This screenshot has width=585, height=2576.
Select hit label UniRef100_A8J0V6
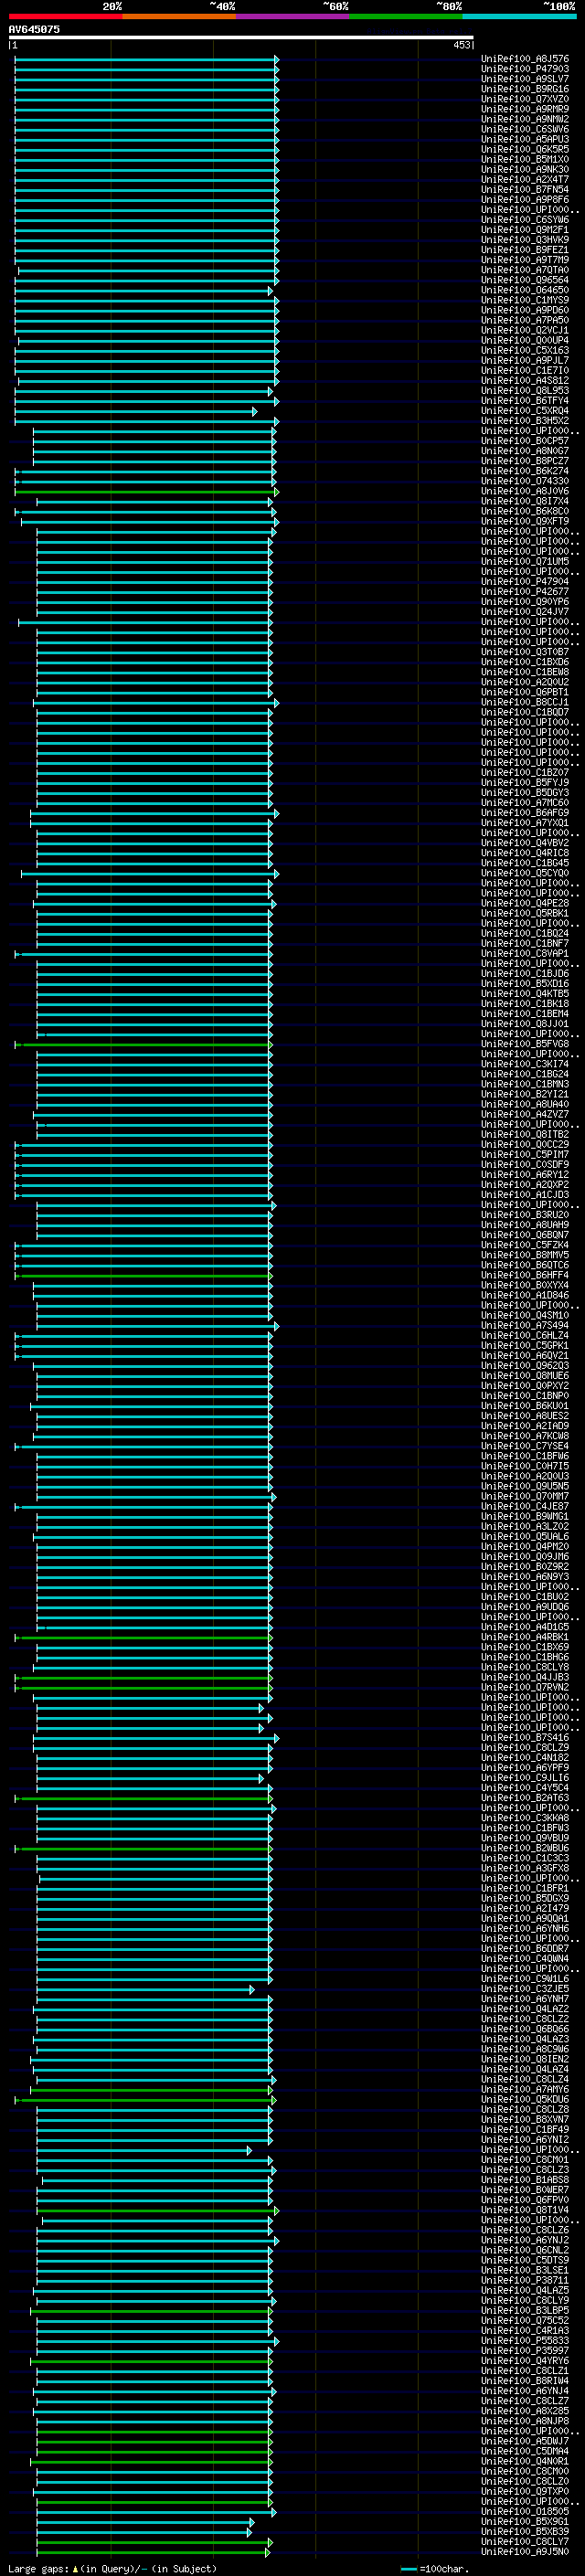click(525, 491)
